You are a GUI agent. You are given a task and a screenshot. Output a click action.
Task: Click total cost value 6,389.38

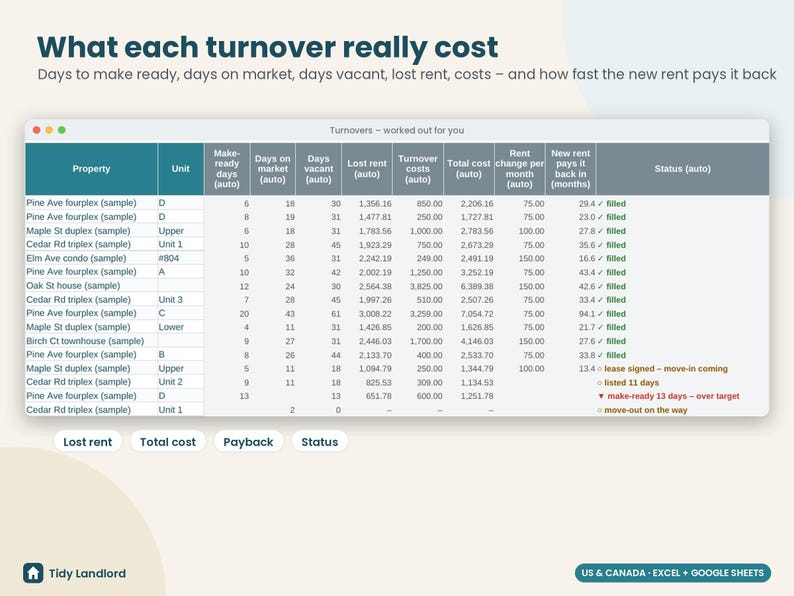point(477,287)
